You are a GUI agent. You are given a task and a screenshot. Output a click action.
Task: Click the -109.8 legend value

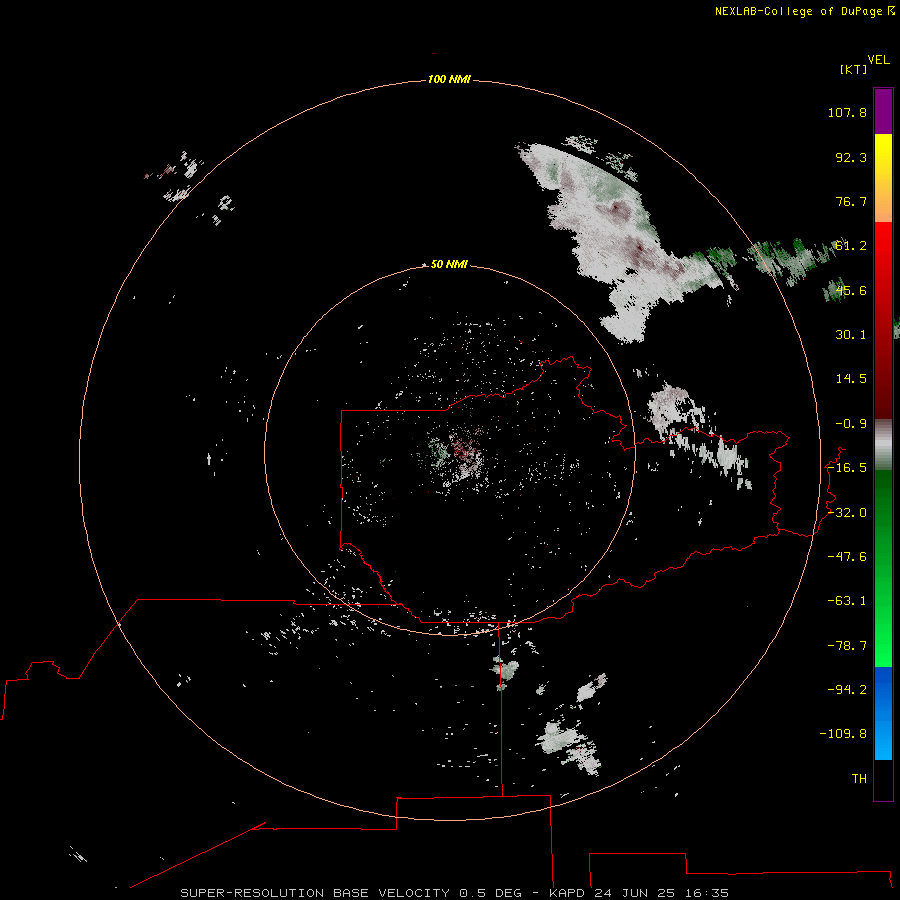tap(844, 734)
